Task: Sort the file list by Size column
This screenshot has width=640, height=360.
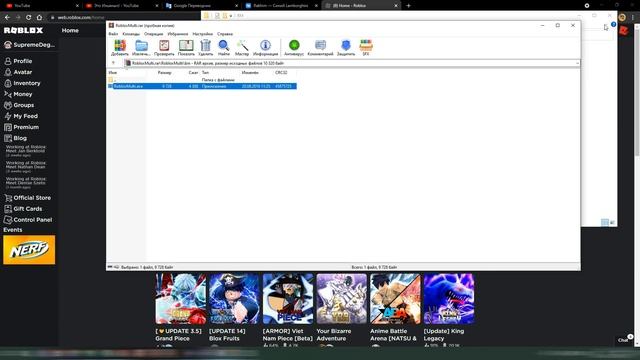Action: click(164, 73)
